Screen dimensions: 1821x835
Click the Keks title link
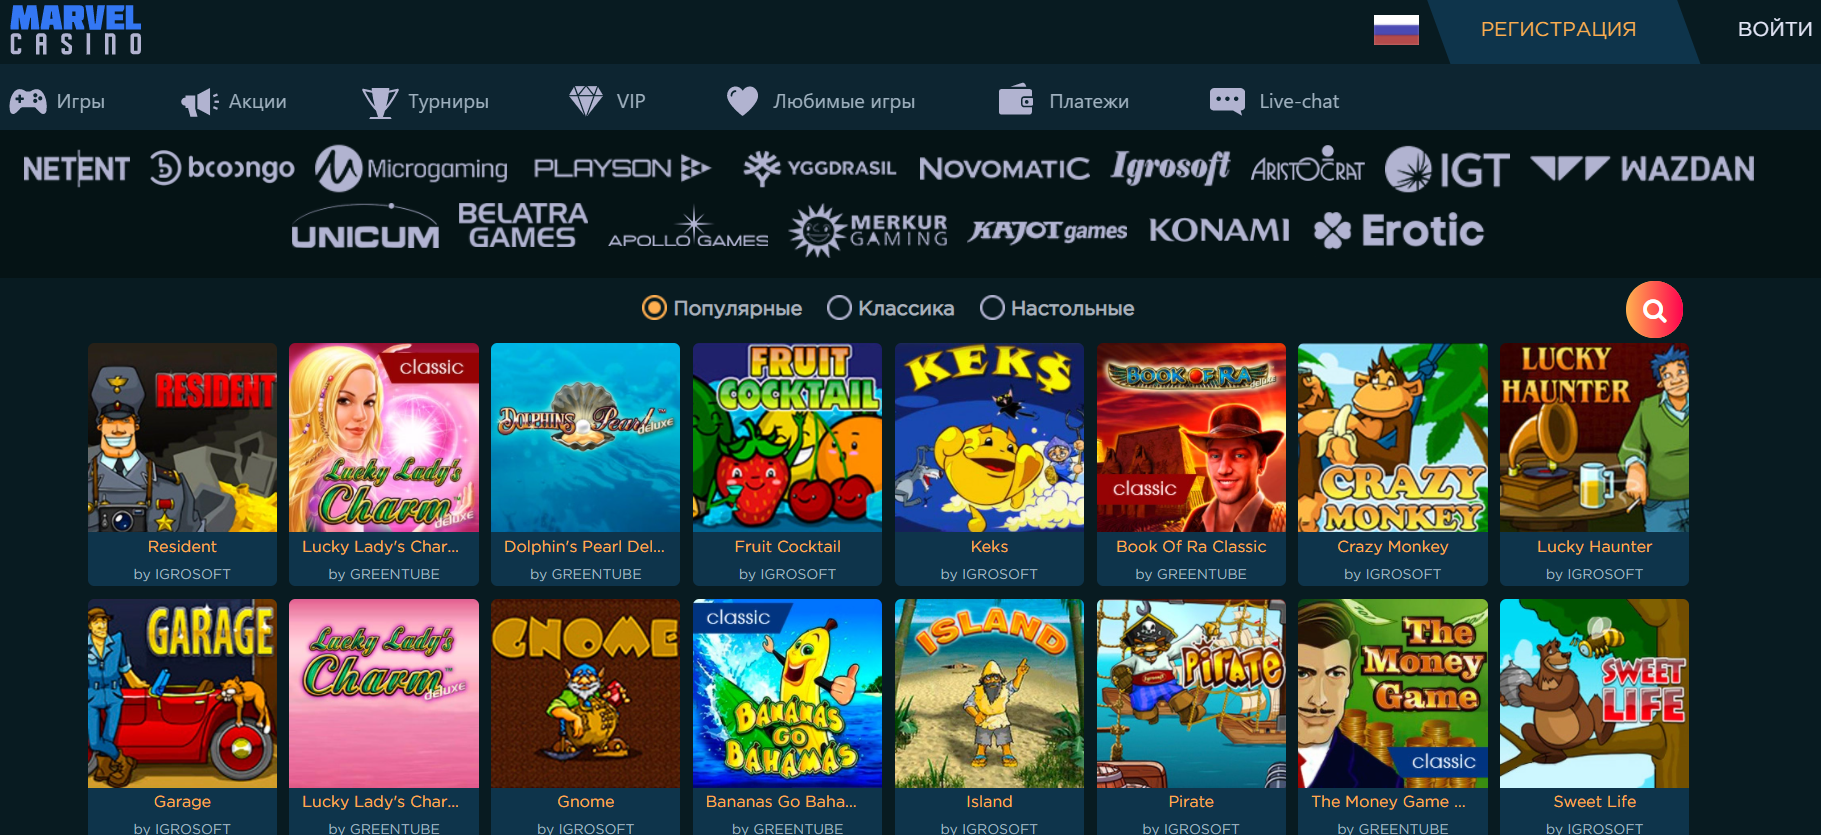989,546
